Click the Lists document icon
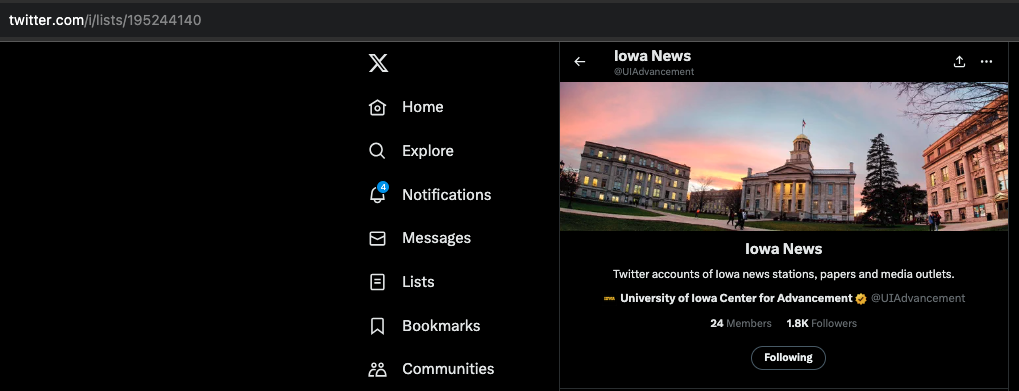The image size is (1019, 391). pyautogui.click(x=378, y=282)
